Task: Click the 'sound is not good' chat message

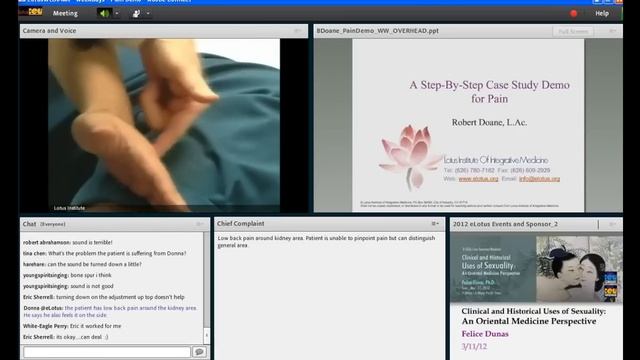Action: 69,287
